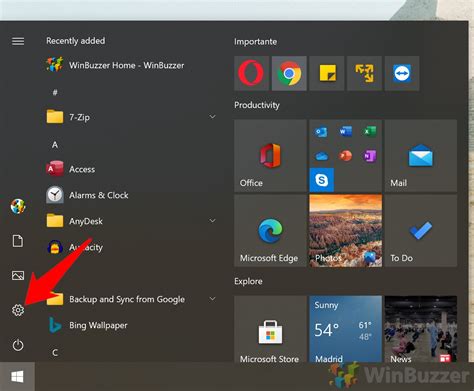474x391 pixels.
Task: Open Pictures from the Start sidebar
Action: click(x=18, y=275)
